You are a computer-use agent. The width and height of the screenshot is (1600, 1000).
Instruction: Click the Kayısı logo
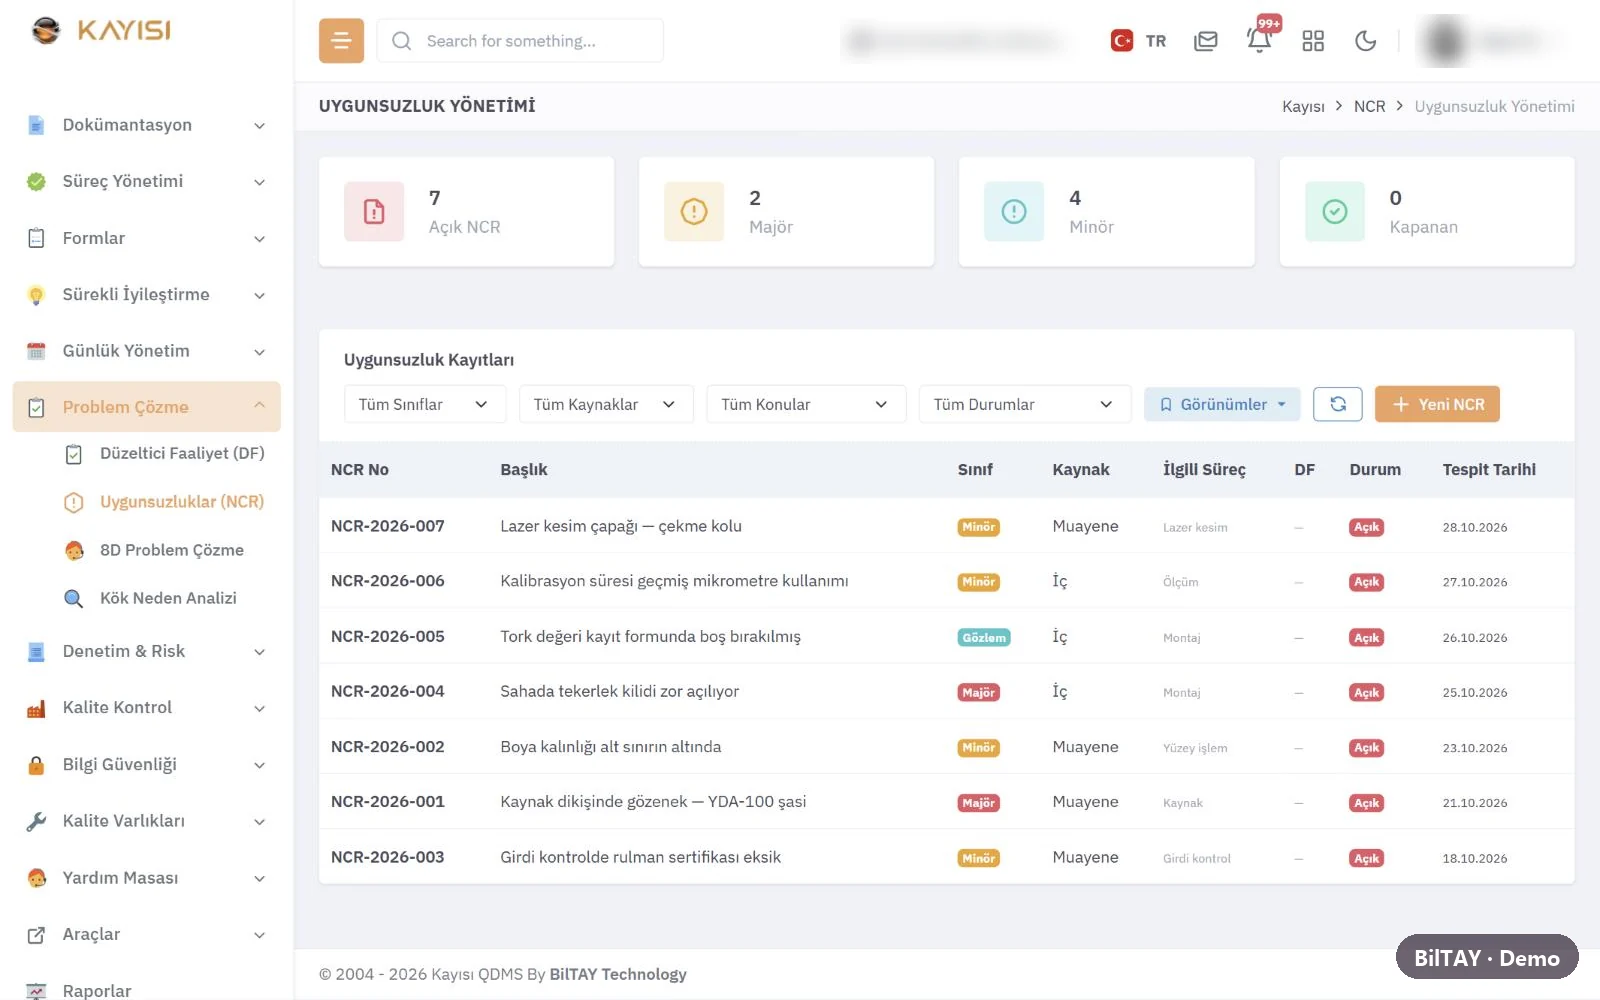[101, 30]
